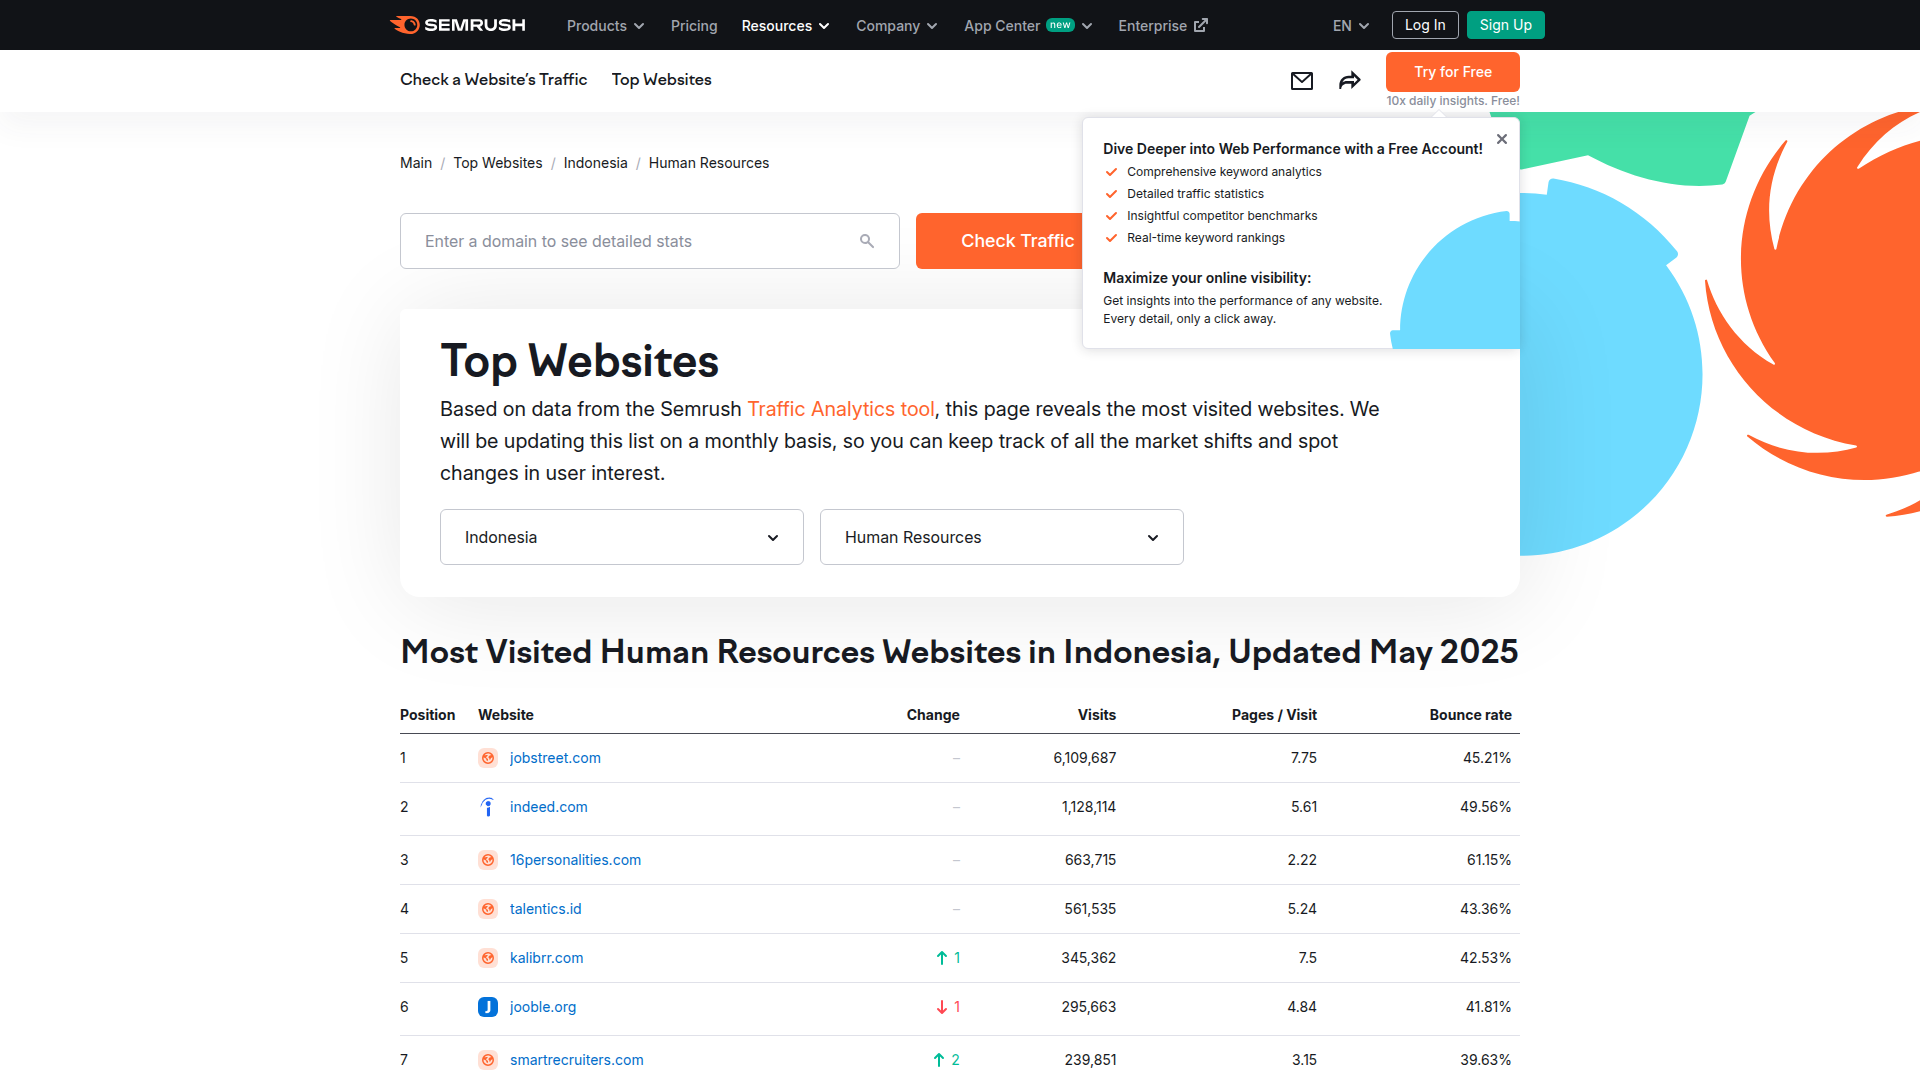This screenshot has width=1920, height=1080.
Task: Click the smartrecruiters.com favicon
Action: tap(488, 1060)
